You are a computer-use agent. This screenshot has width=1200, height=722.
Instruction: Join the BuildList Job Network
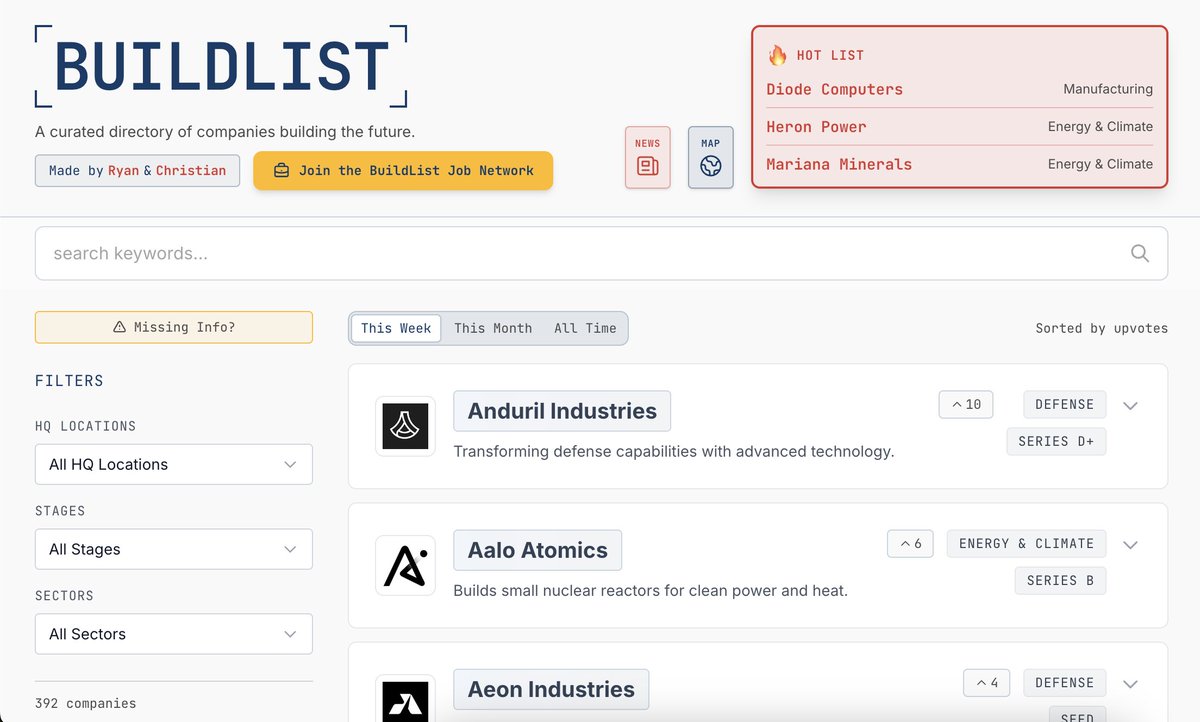point(403,170)
